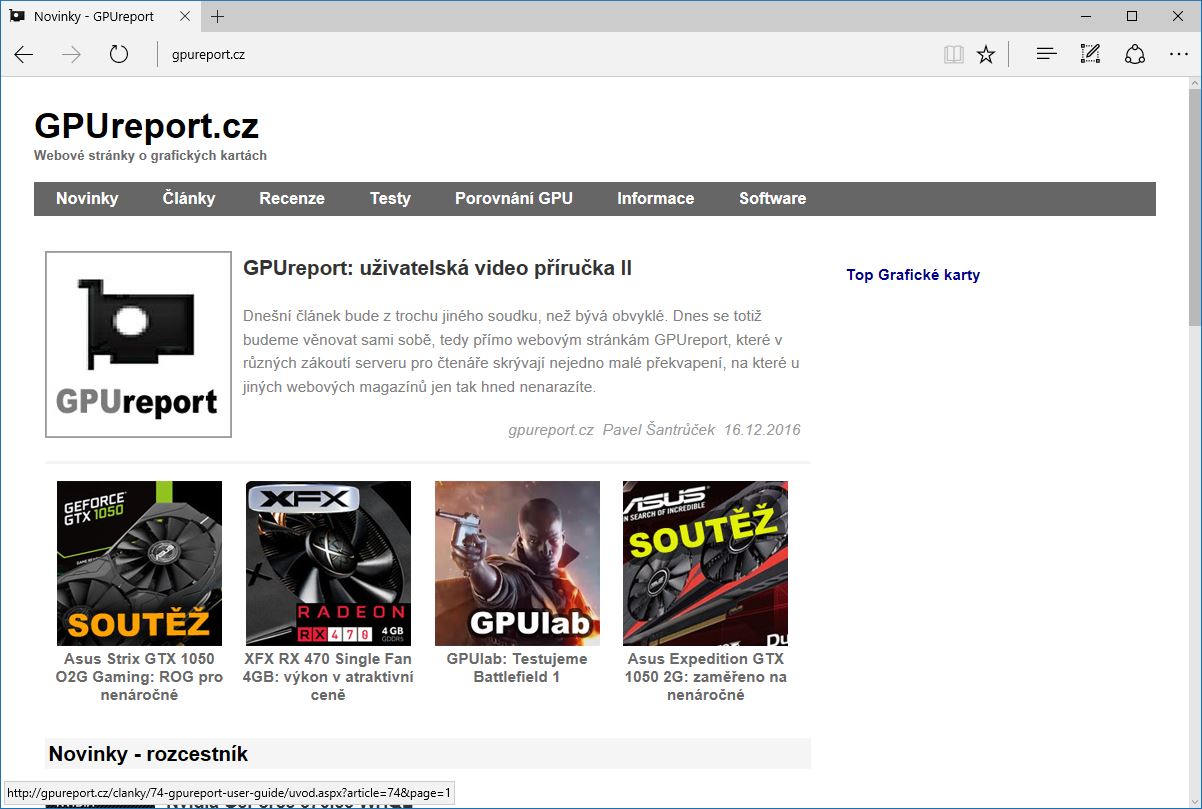Click link Asus Strix GTX 1050 O2G Gaming

(139, 677)
